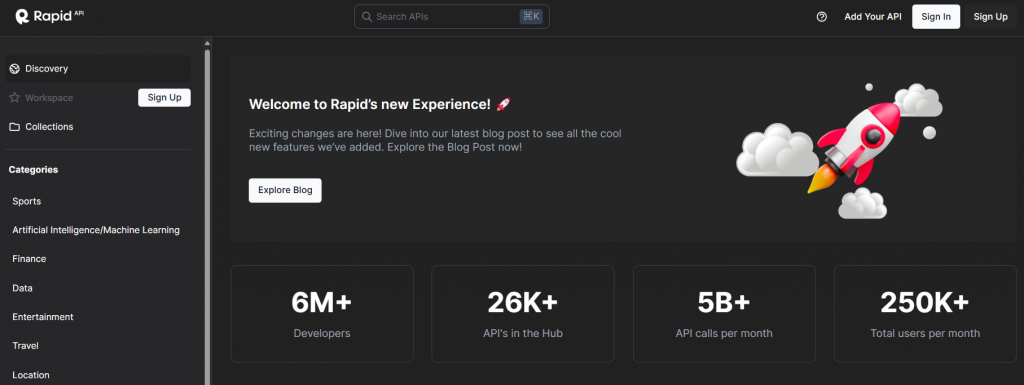Click the ⌘K shortcut badge

pos(531,17)
